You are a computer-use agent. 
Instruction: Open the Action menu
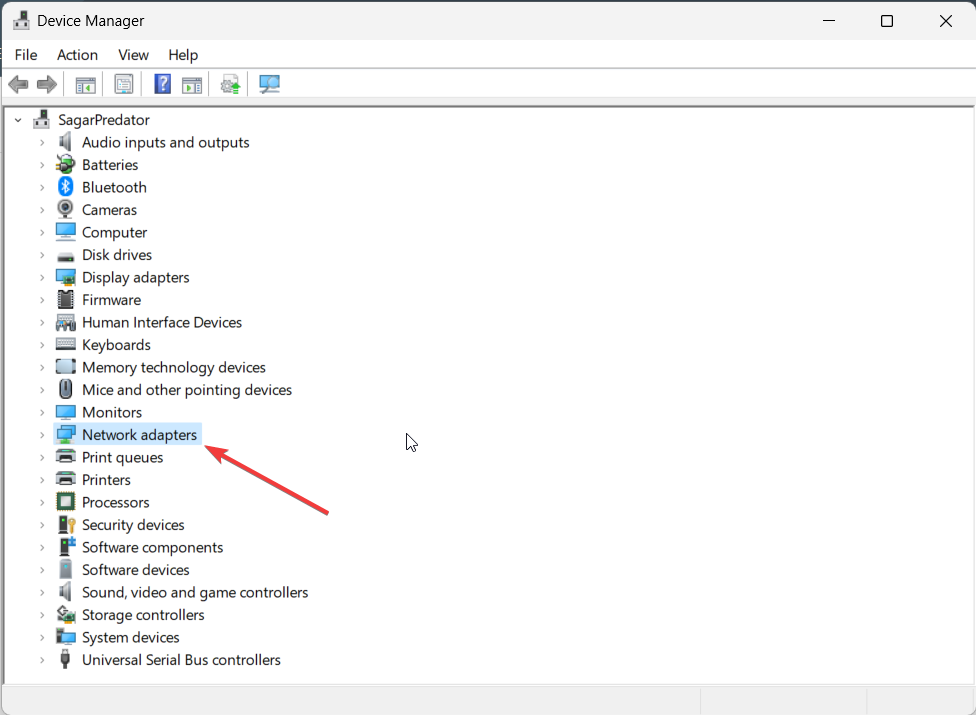(x=77, y=55)
